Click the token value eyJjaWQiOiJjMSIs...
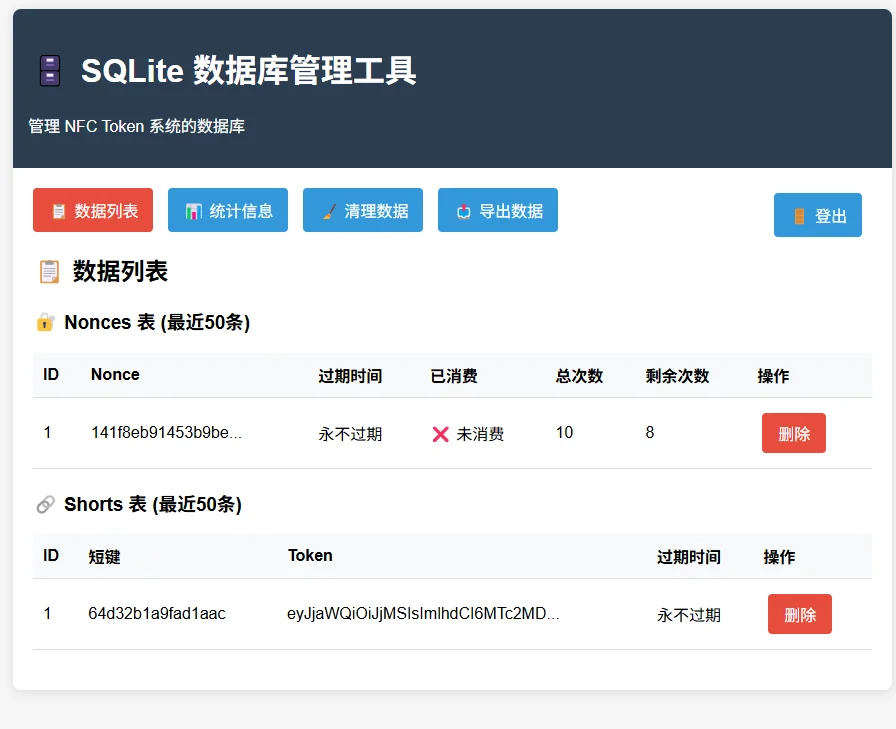Viewport: 896px width, 729px height. tap(423, 614)
